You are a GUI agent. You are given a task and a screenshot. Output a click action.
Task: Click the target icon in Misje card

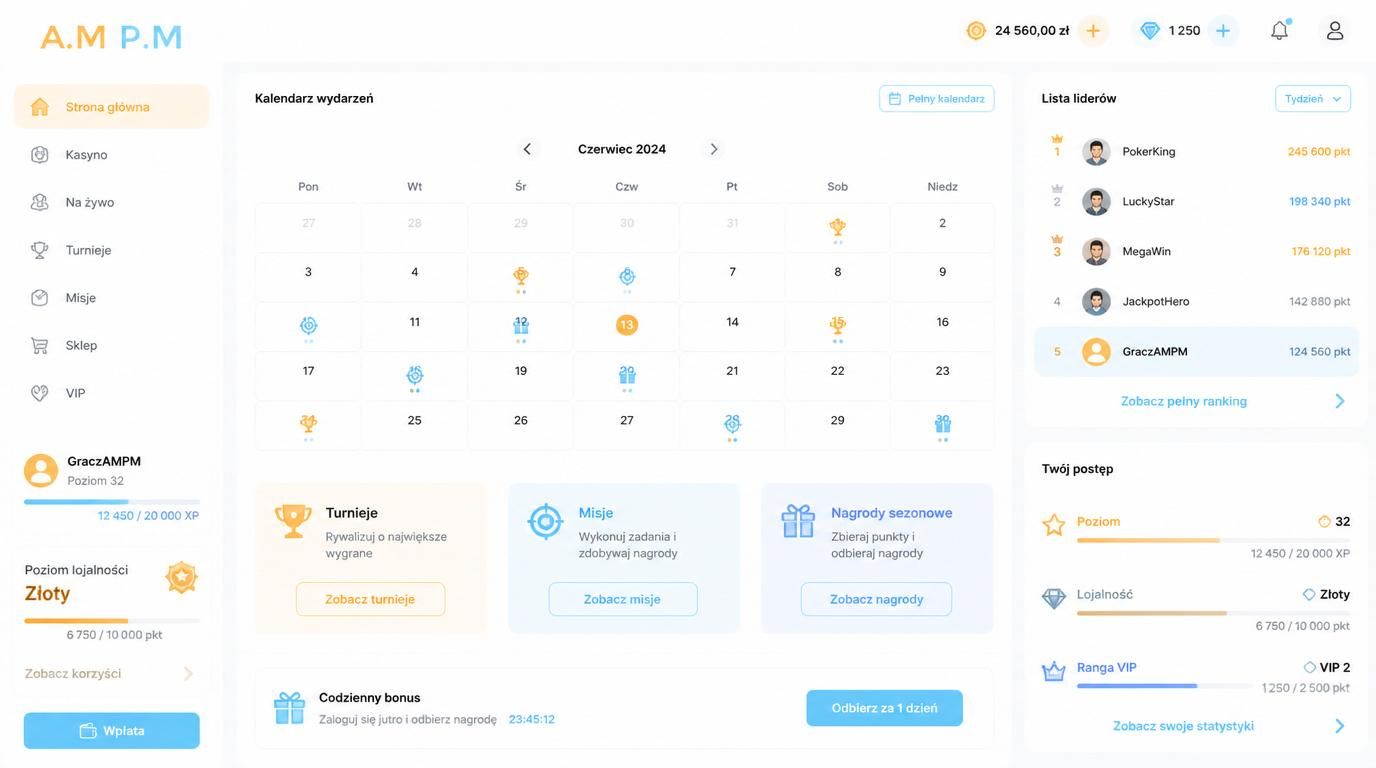(x=545, y=521)
